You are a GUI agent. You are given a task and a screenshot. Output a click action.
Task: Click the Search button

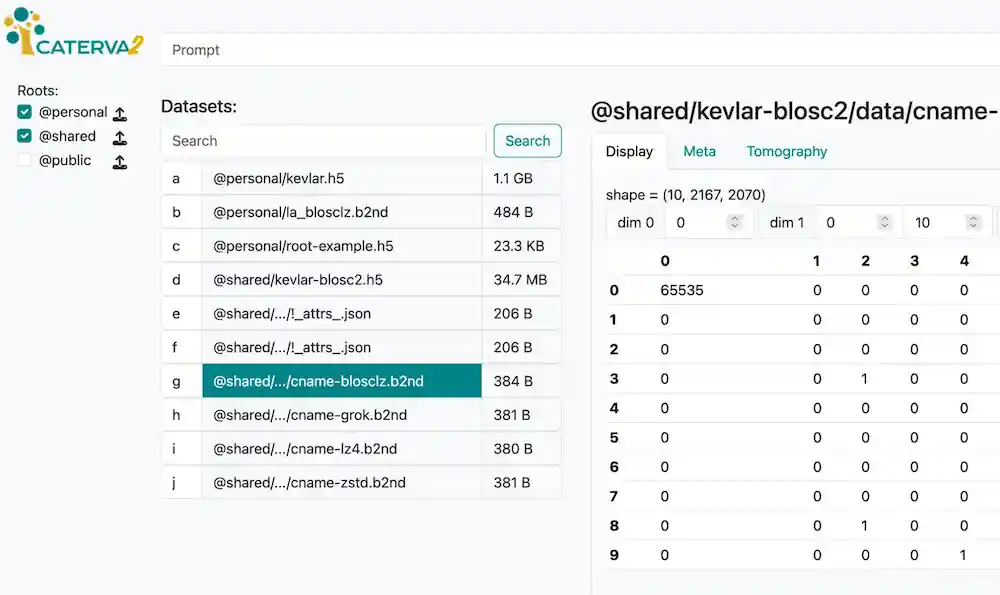tap(527, 141)
